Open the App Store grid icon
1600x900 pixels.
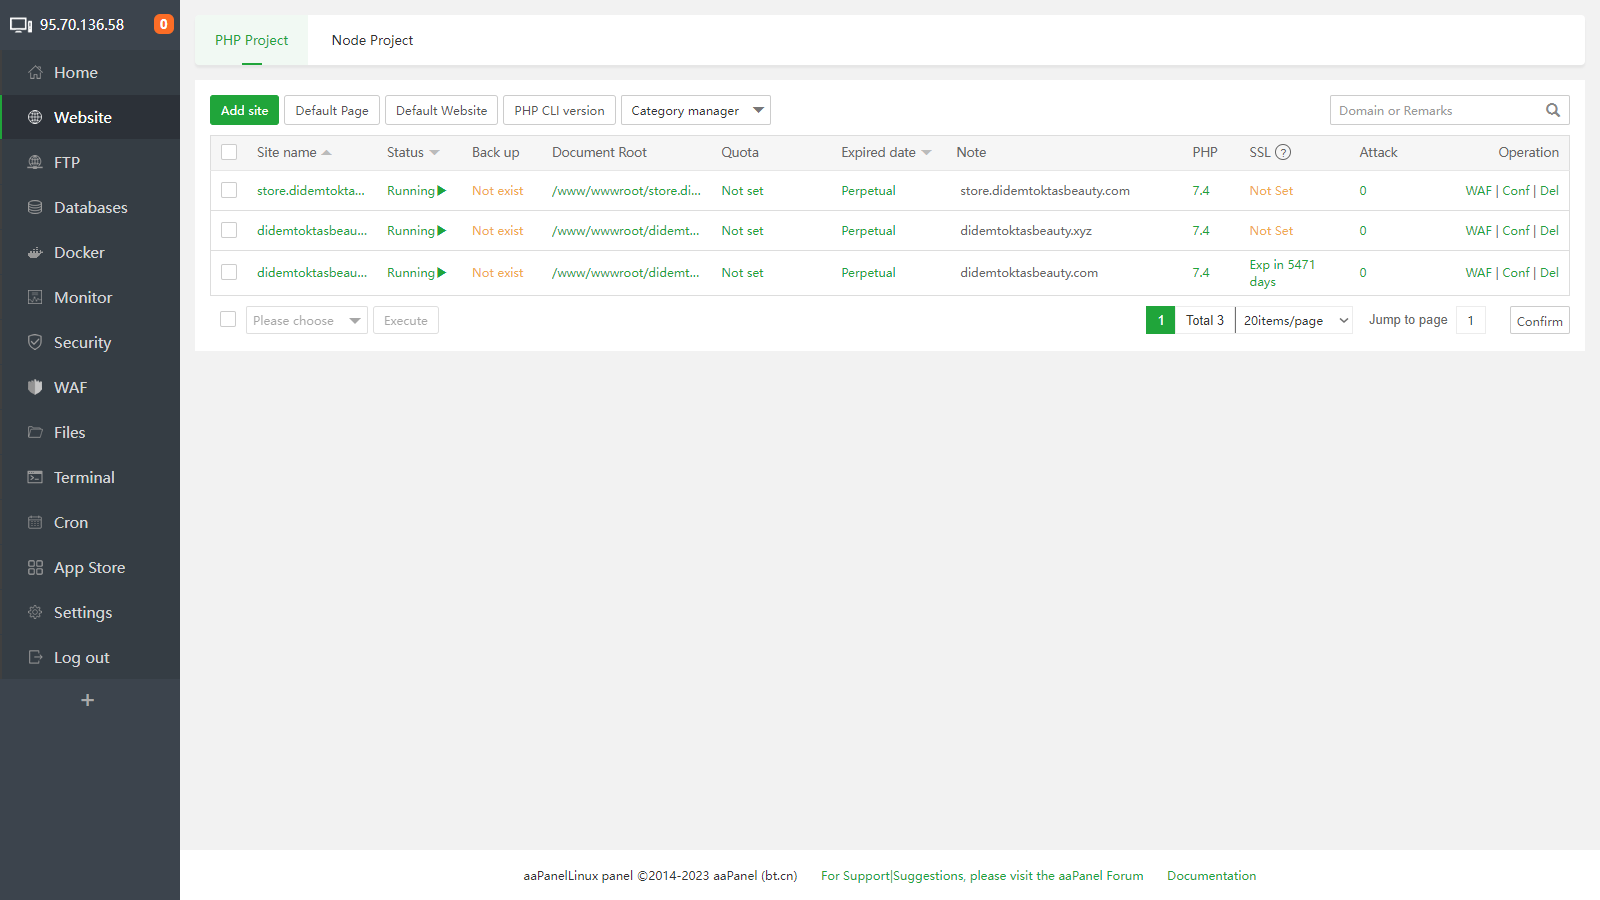click(x=35, y=568)
